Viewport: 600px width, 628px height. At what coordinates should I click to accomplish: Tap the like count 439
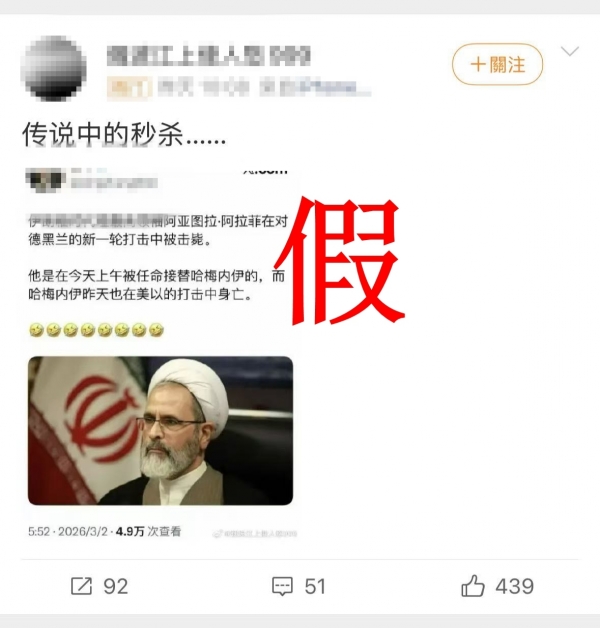point(515,587)
